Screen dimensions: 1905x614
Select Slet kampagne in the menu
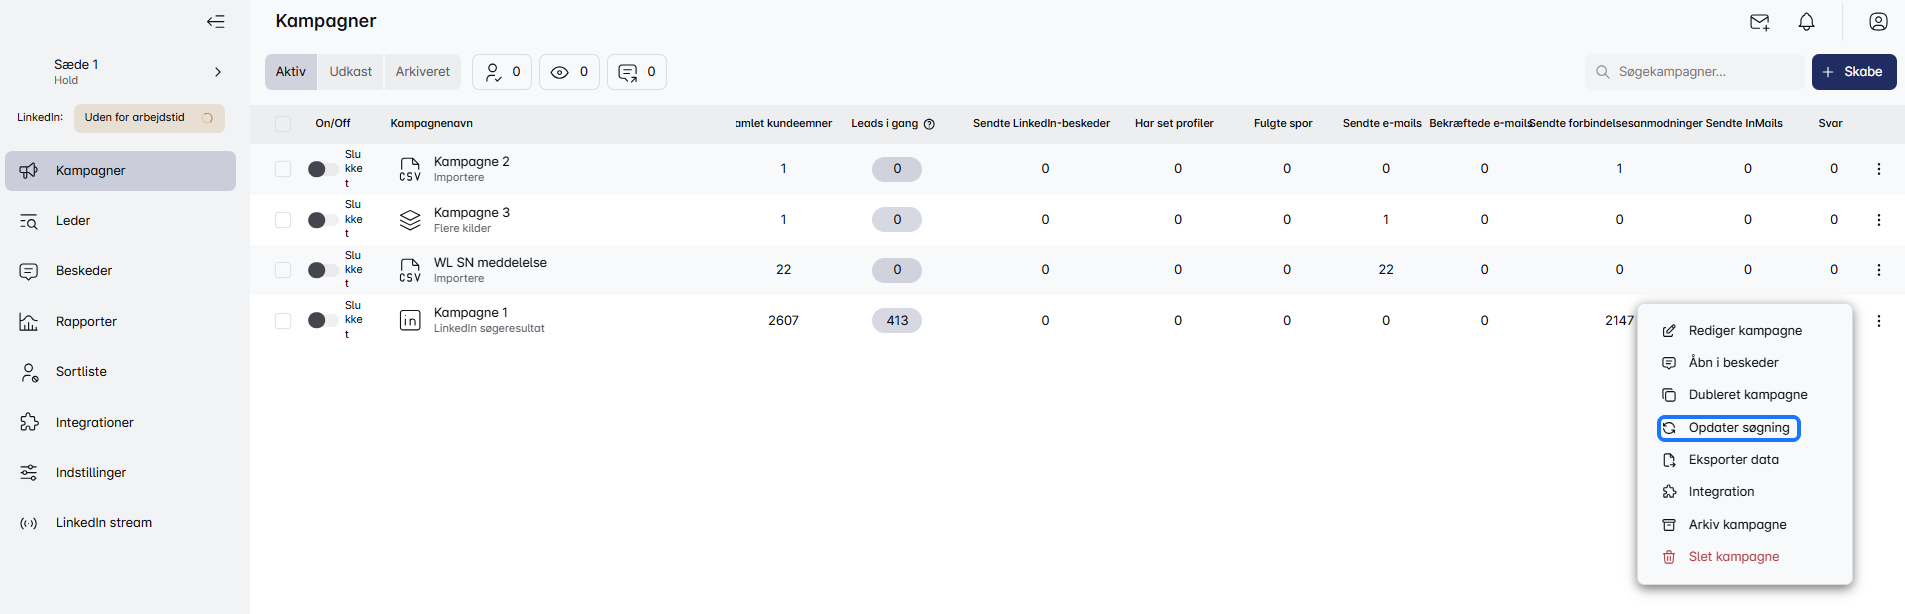[x=1733, y=557]
